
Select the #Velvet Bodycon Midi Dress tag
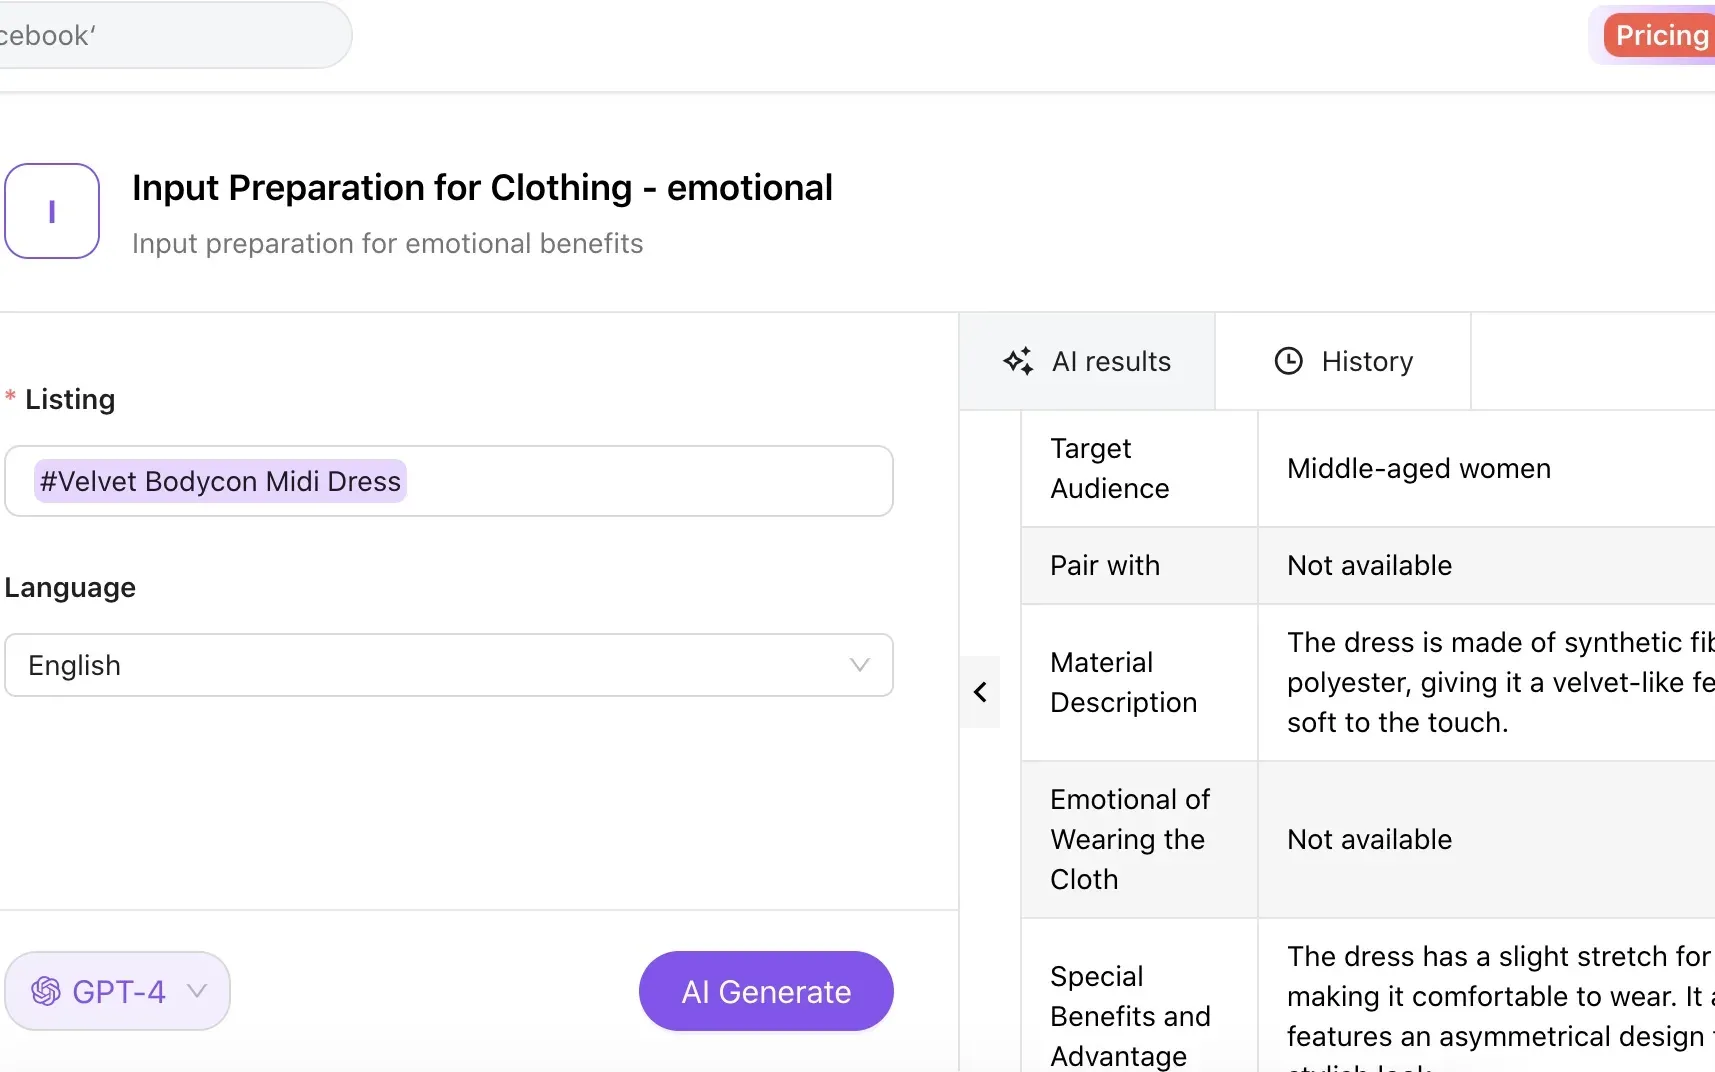pos(218,481)
